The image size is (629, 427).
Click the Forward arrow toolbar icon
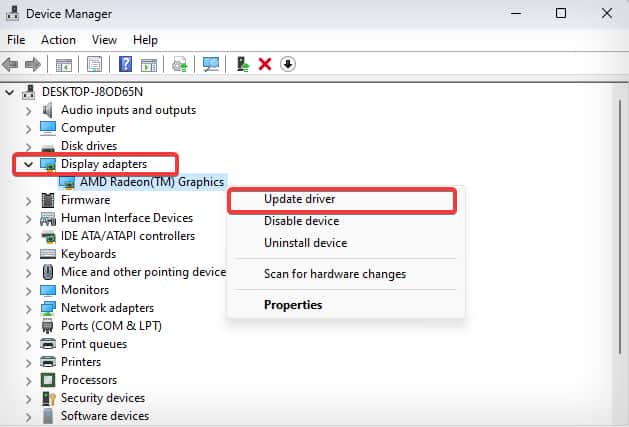[32, 64]
